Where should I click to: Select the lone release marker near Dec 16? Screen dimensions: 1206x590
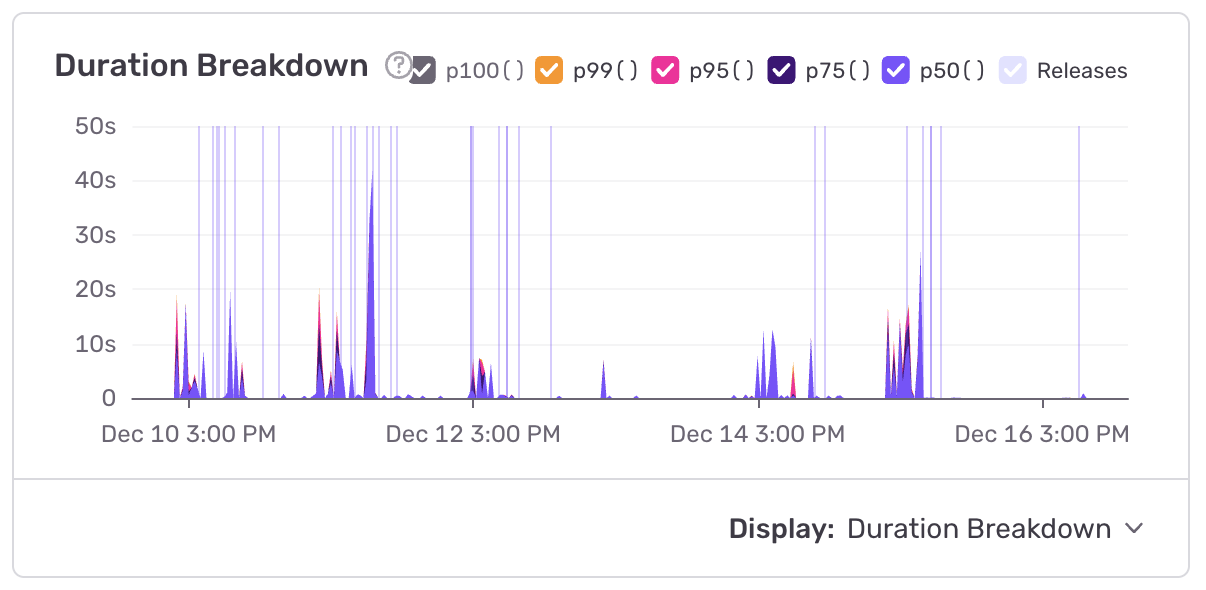click(x=1078, y=260)
